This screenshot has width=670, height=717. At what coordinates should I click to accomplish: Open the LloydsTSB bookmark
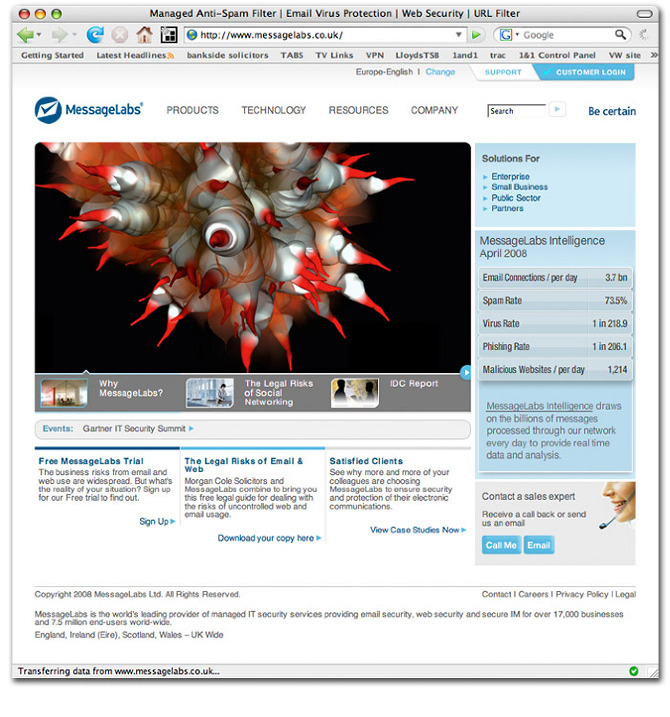417,55
